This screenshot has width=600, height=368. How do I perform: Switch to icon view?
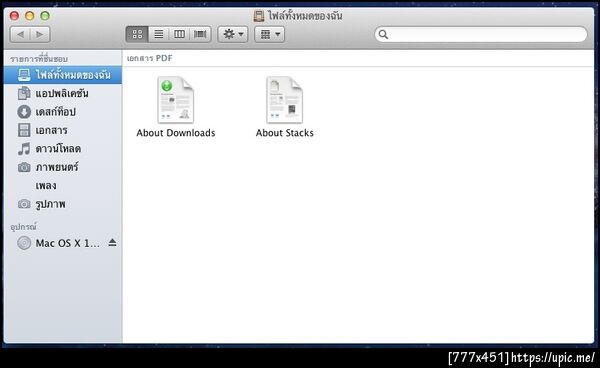pos(137,34)
